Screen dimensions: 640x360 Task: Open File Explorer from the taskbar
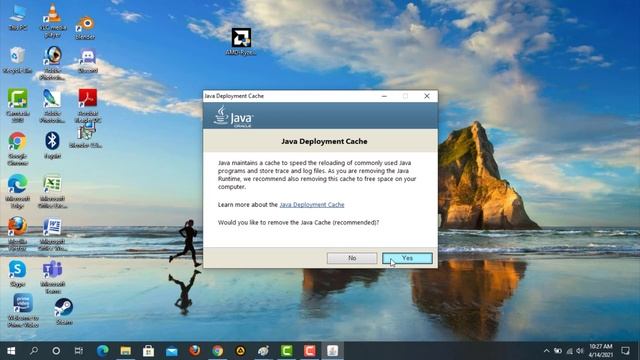(125, 351)
